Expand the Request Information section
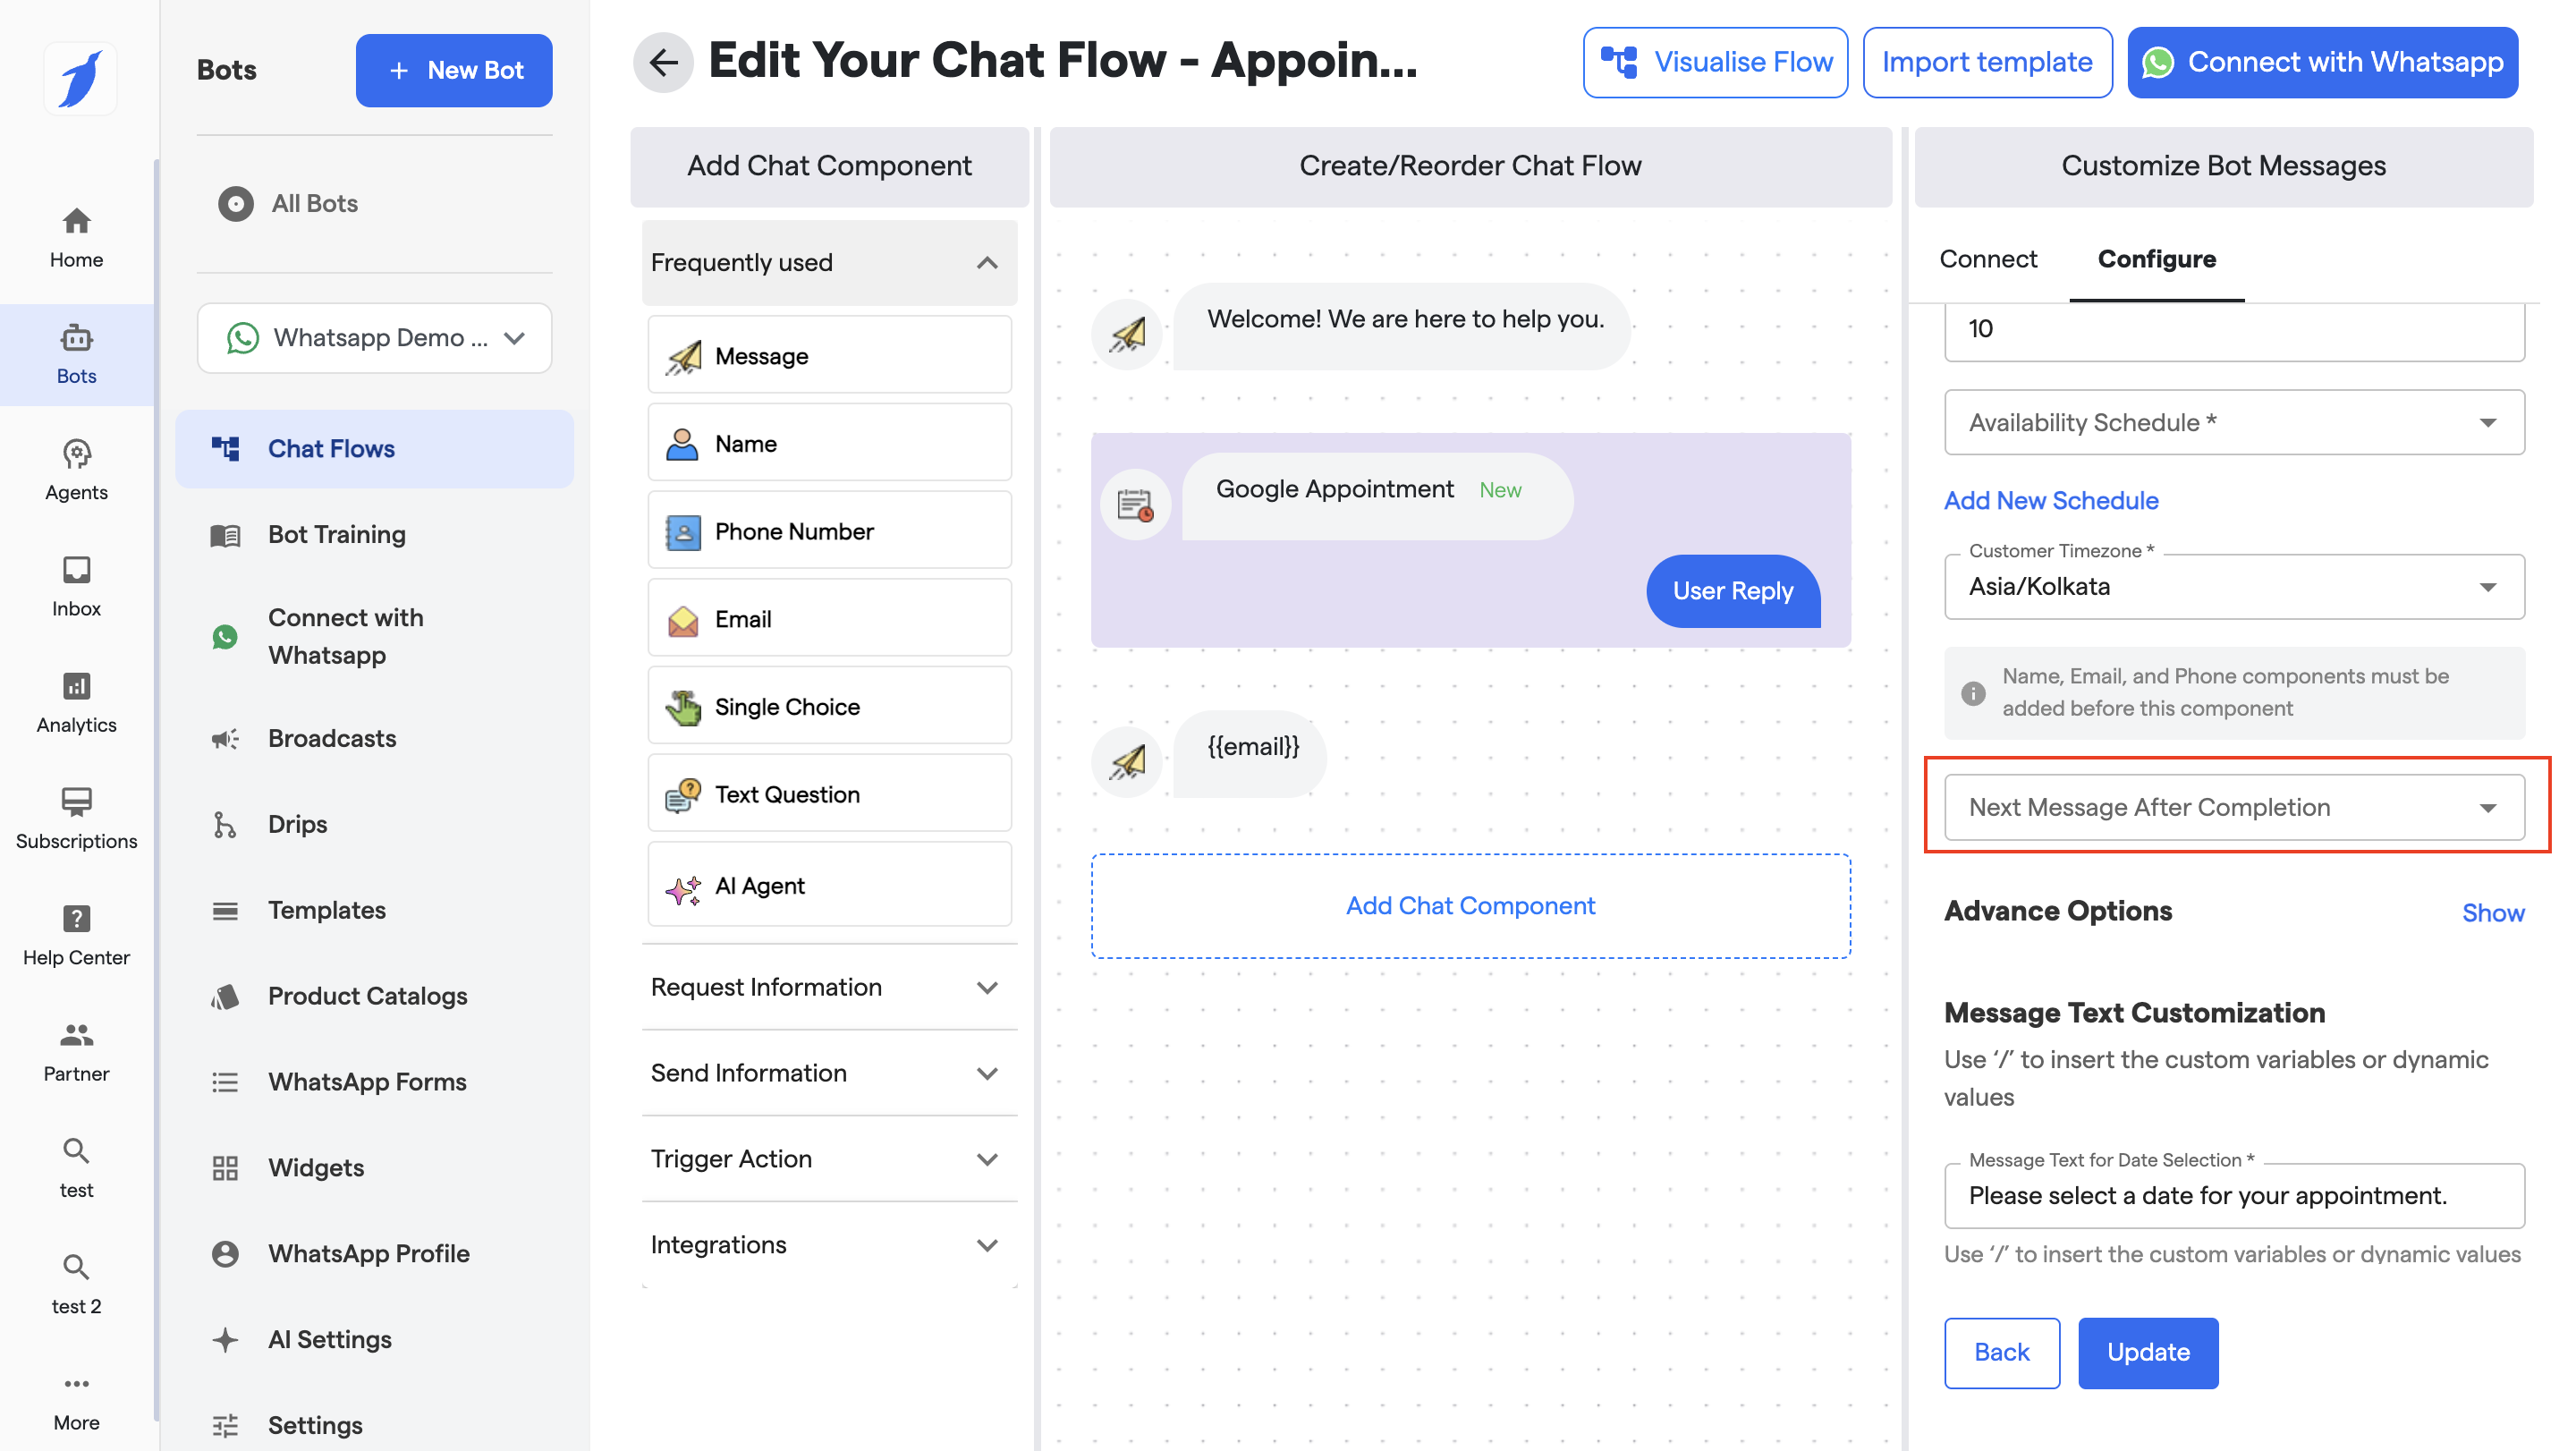 [x=829, y=987]
